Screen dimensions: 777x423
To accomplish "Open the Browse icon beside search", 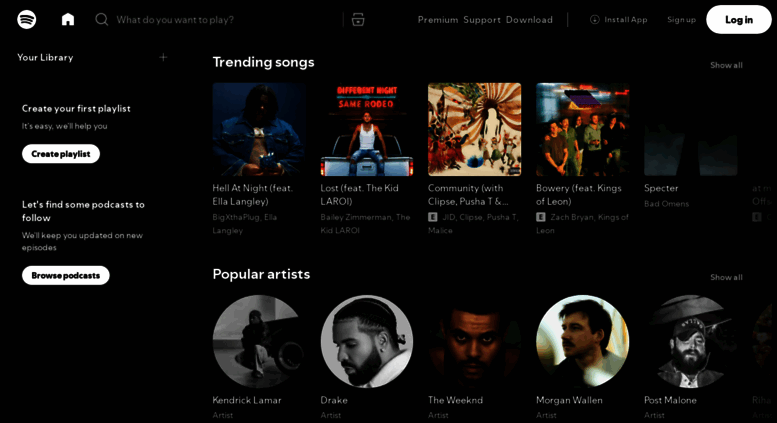I will (x=358, y=19).
